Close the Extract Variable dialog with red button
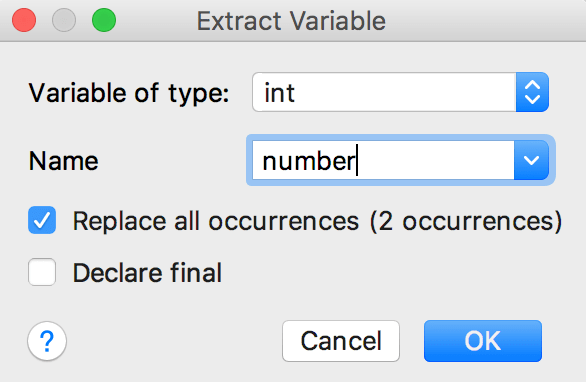 point(24,20)
